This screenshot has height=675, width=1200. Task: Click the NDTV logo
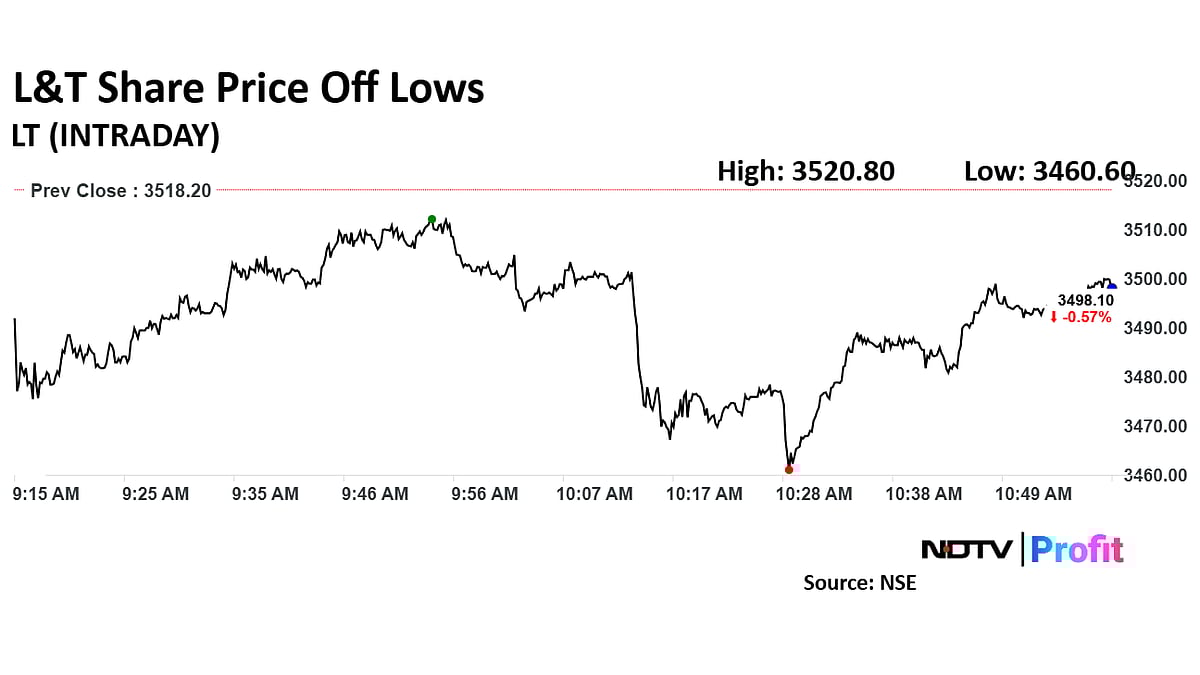tap(966, 549)
